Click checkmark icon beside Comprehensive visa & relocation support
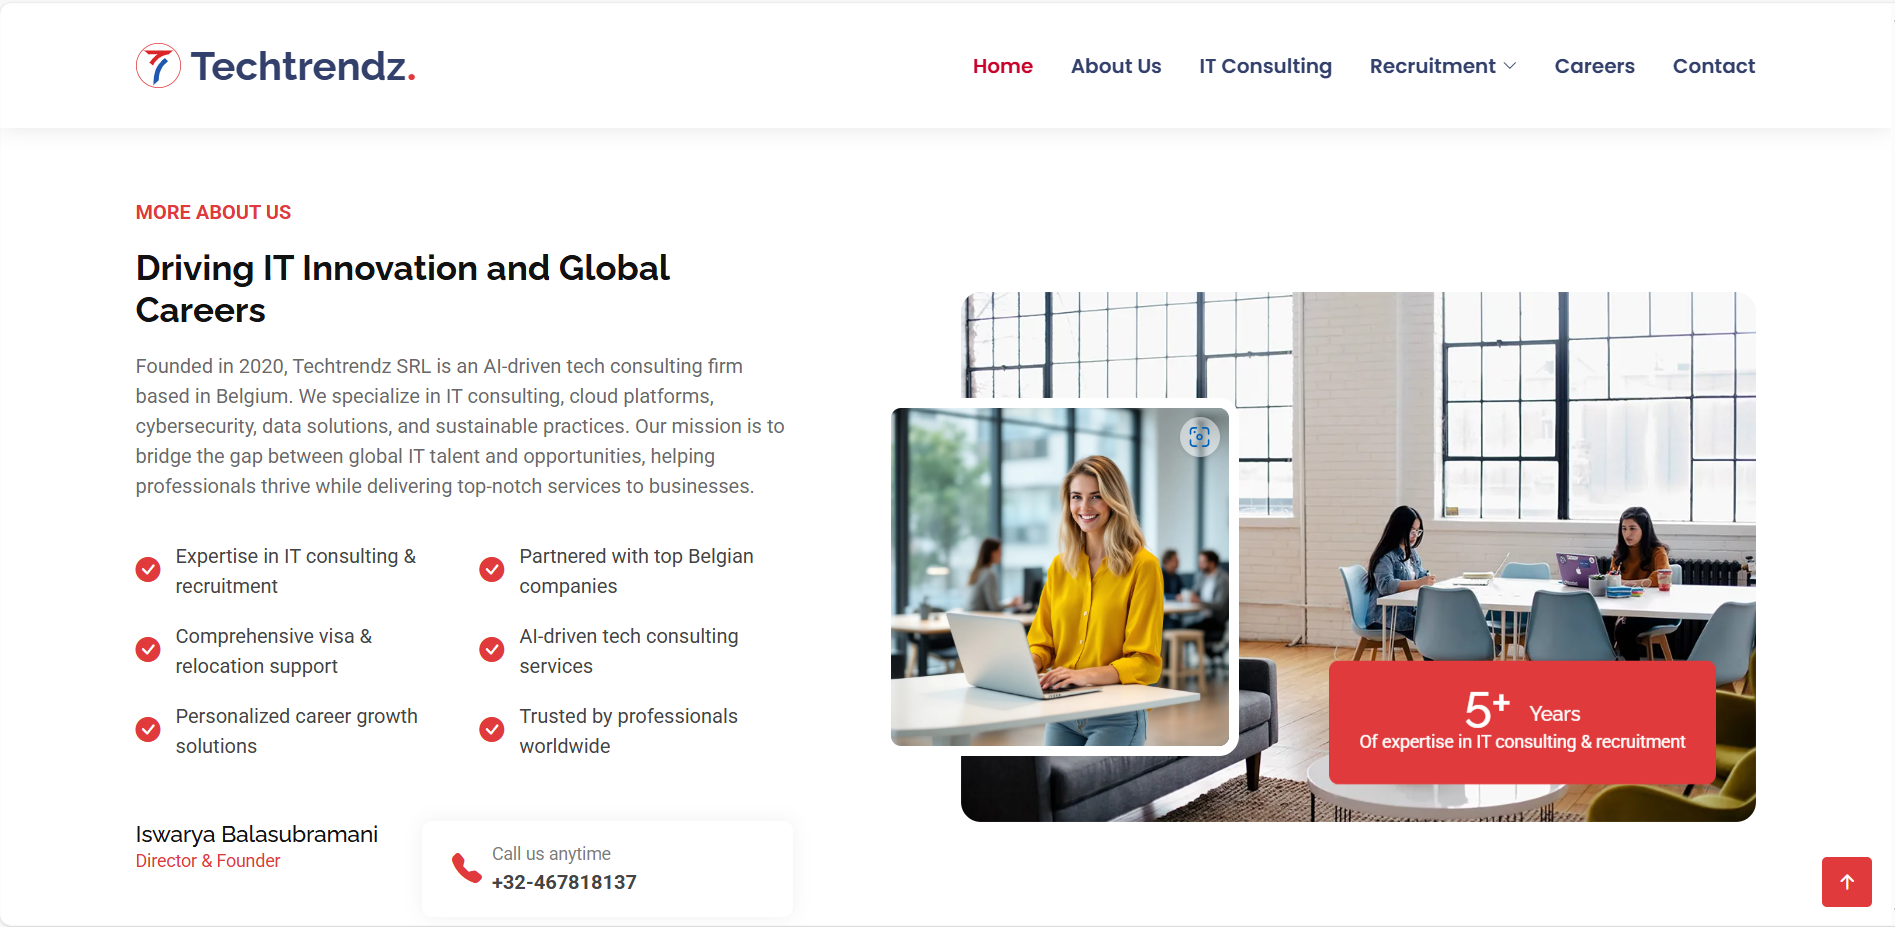 pyautogui.click(x=148, y=650)
